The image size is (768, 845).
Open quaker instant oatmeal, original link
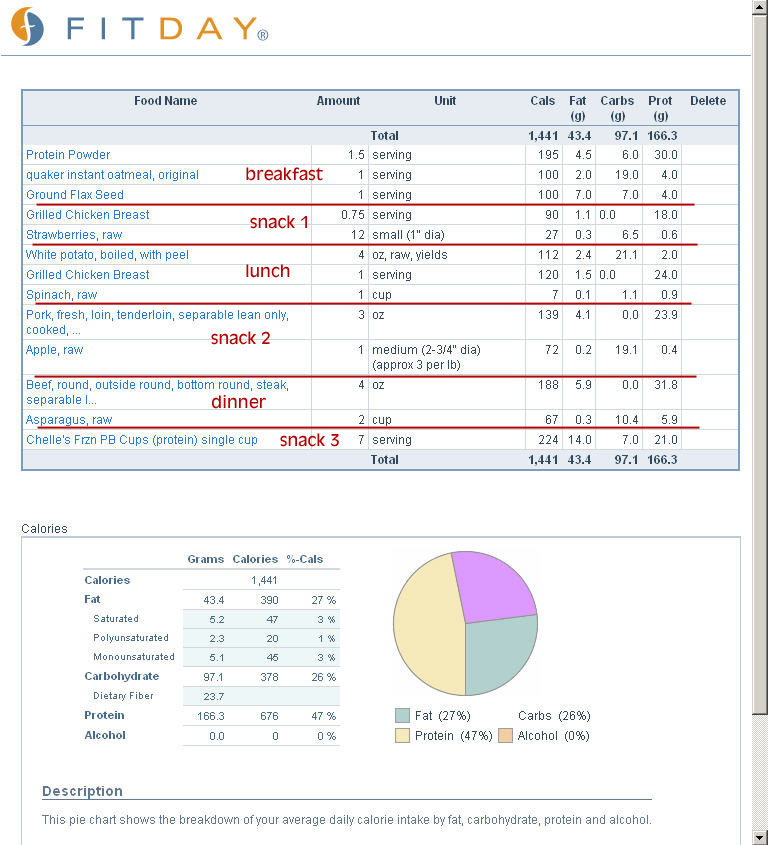[x=112, y=175]
